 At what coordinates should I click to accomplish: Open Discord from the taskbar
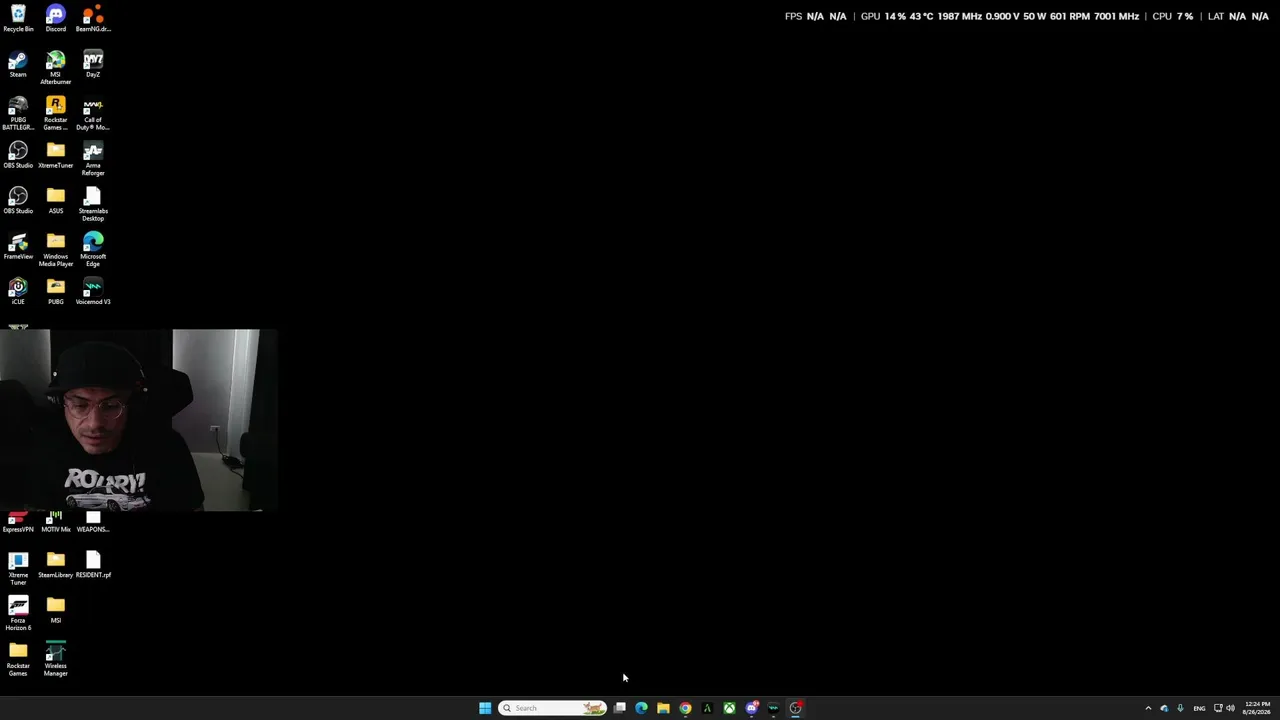(751, 708)
